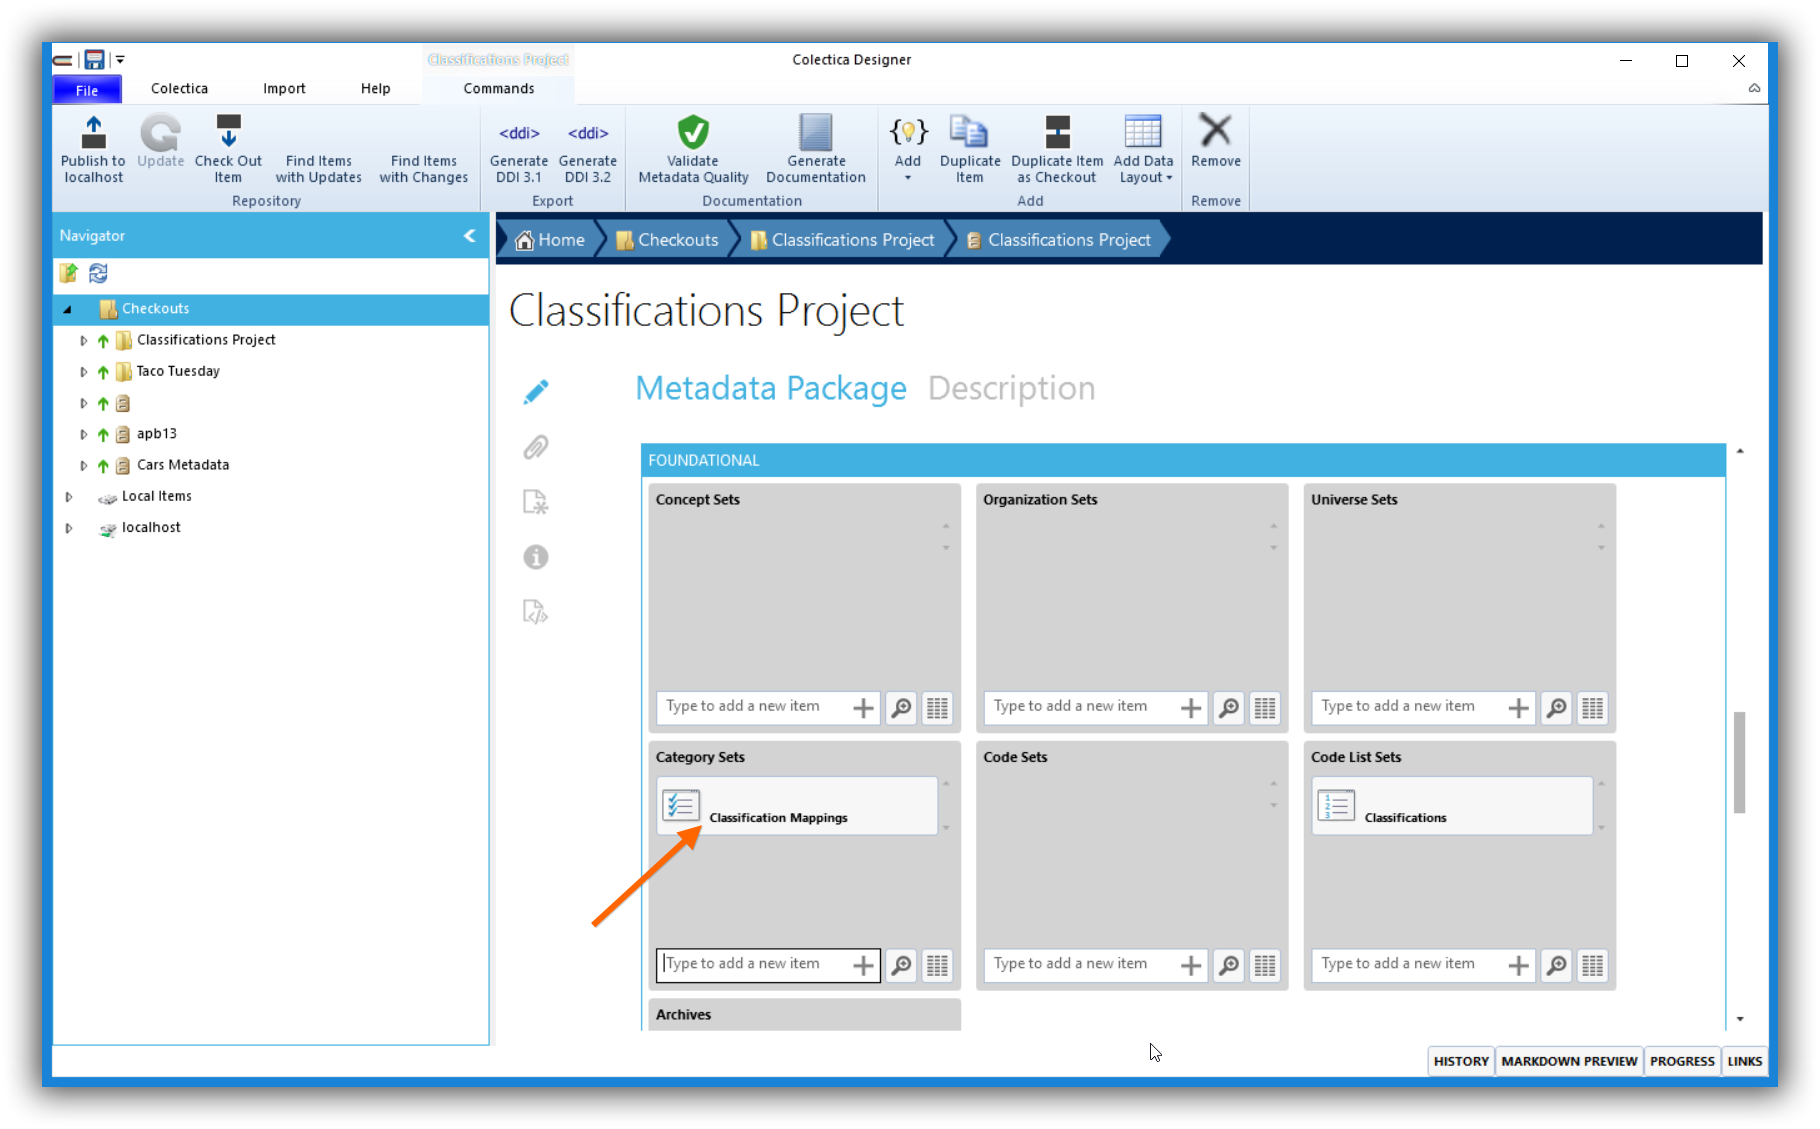Collapse the Navigator panel
Image resolution: width=1820 pixels, height=1129 pixels.
[470, 236]
